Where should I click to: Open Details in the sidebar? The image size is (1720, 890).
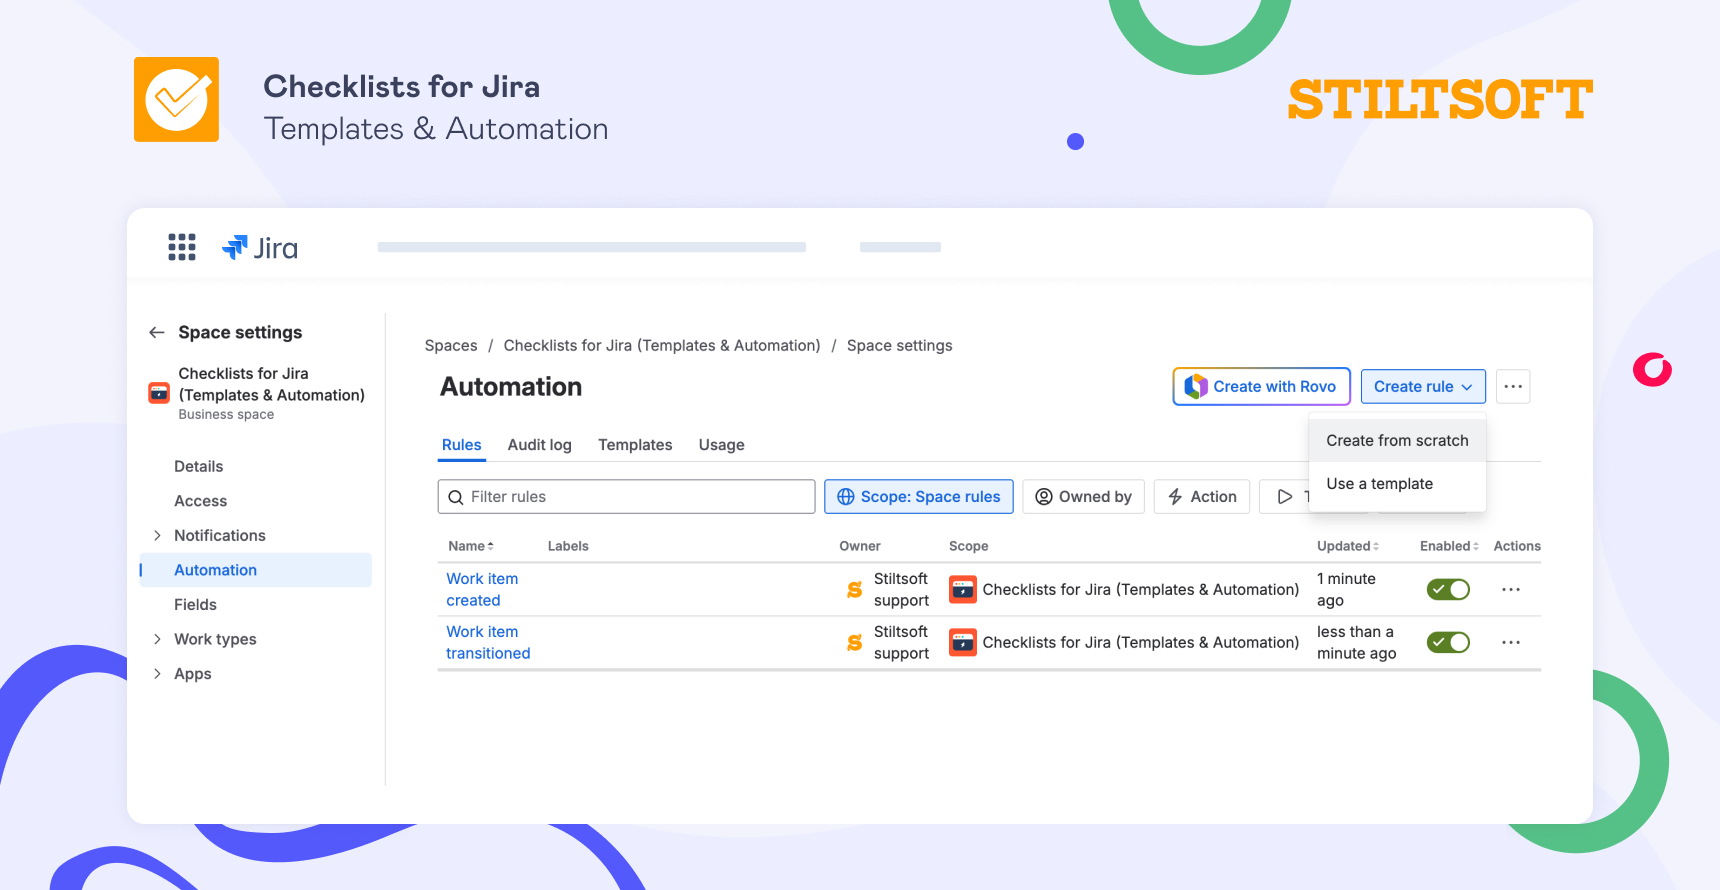(x=199, y=467)
